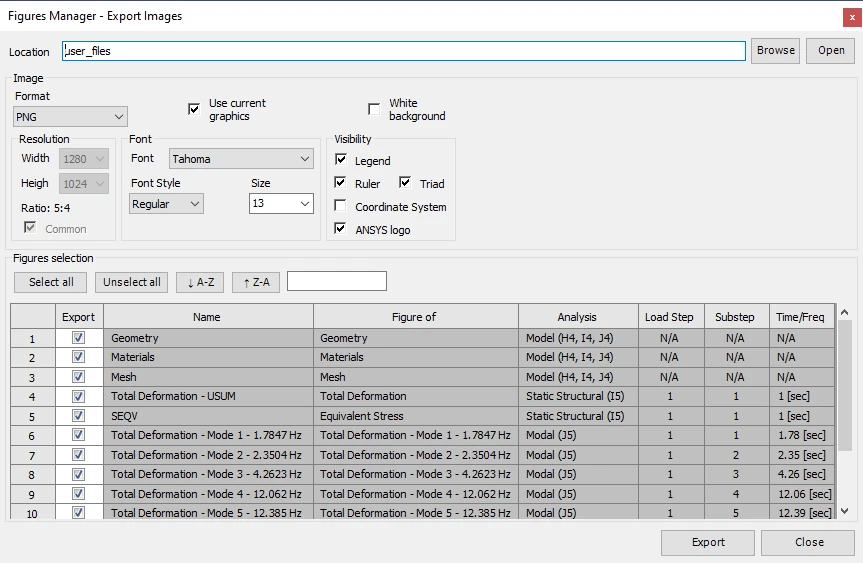Viewport: 863px width, 563px height.
Task: Click the Figure of column header
Action: [x=416, y=317]
